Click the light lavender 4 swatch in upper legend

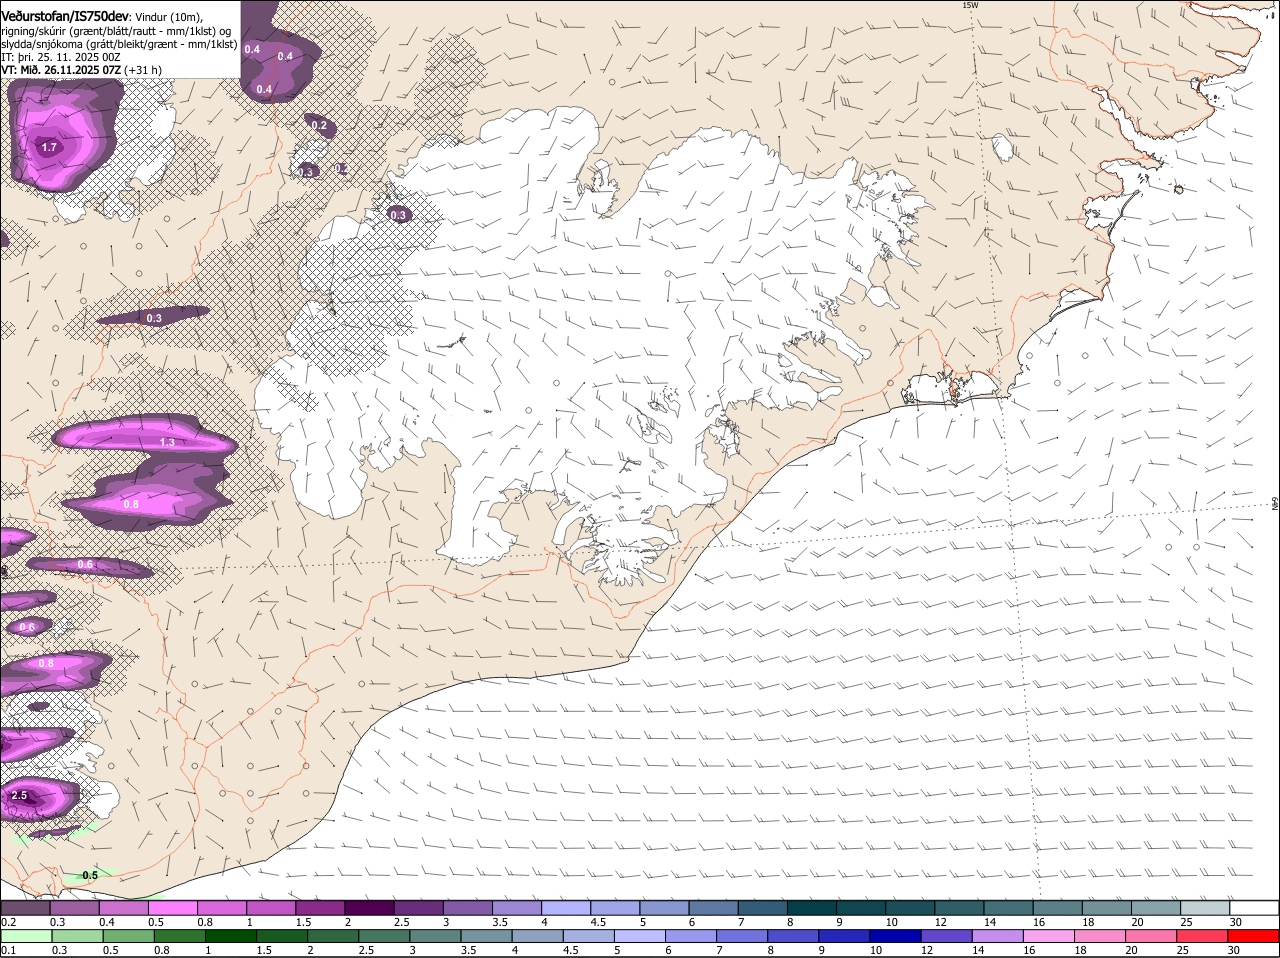(x=566, y=907)
